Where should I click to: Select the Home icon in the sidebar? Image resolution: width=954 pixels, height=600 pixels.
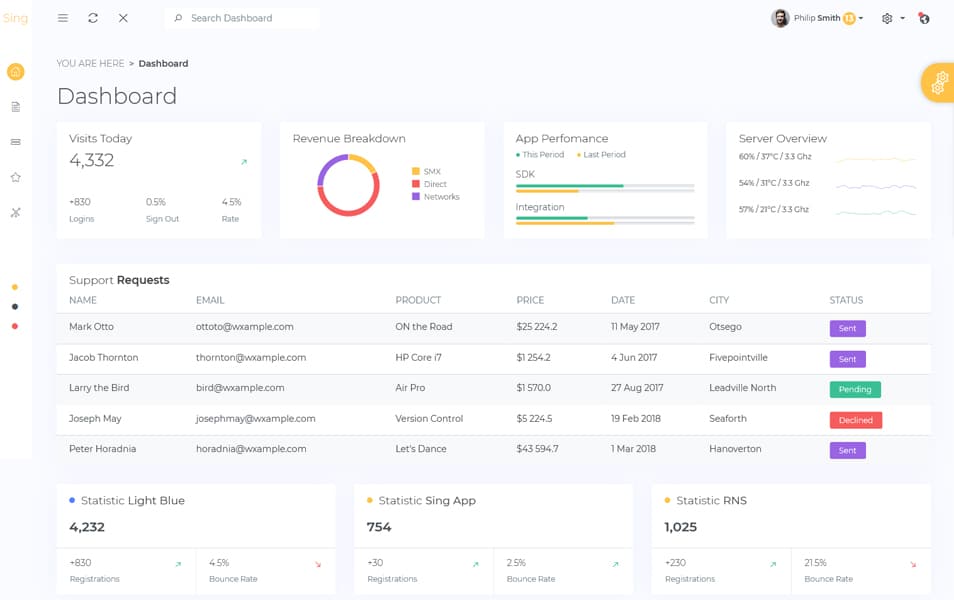coord(14,71)
